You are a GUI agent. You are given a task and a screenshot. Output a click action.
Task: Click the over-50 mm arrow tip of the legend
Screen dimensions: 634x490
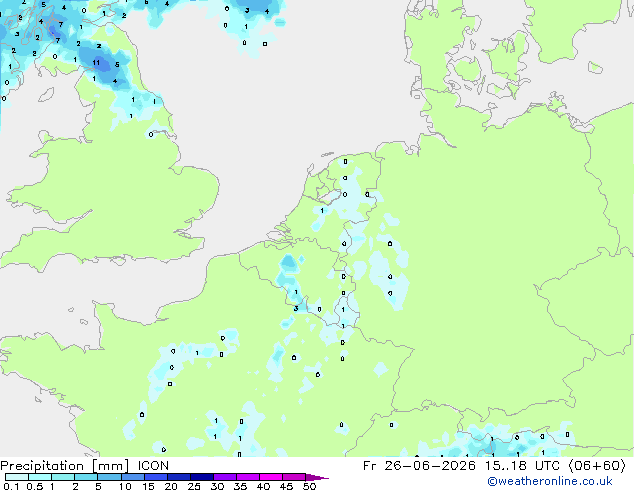click(317, 477)
